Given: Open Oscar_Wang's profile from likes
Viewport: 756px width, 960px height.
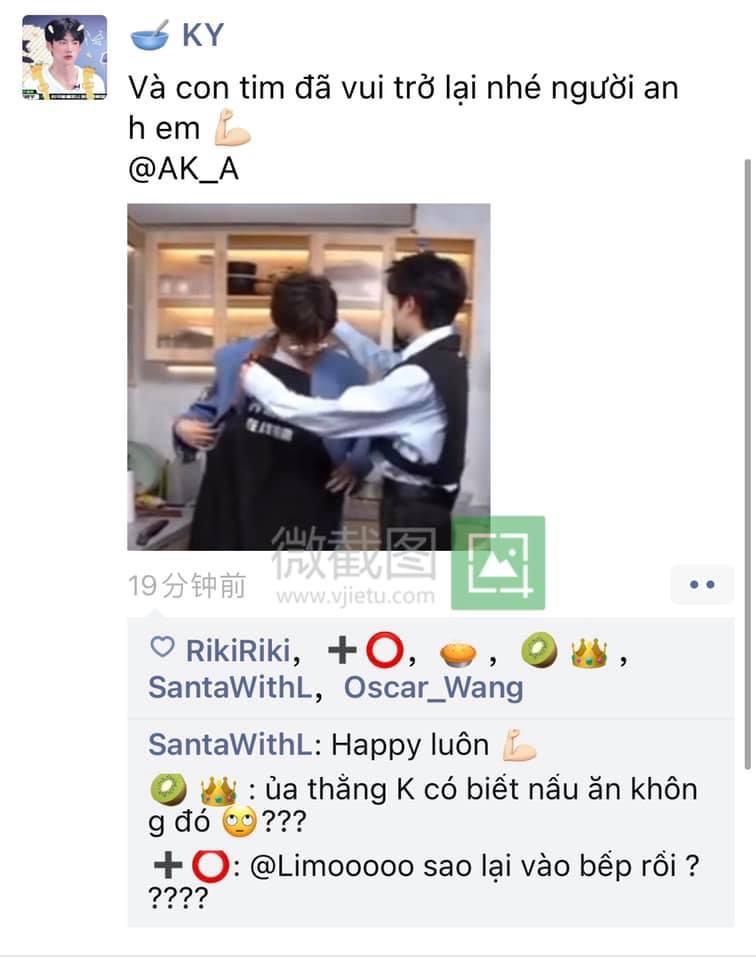Looking at the screenshot, I should click(433, 688).
